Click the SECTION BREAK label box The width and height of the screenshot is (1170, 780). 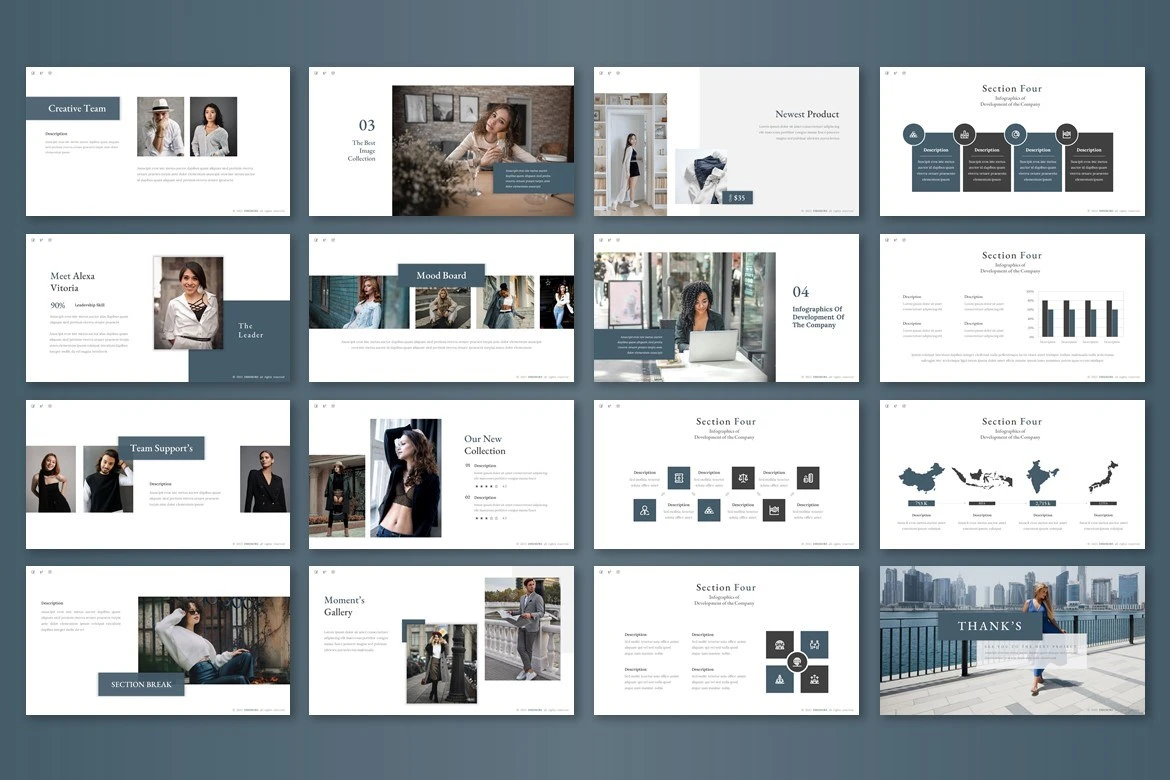point(141,684)
